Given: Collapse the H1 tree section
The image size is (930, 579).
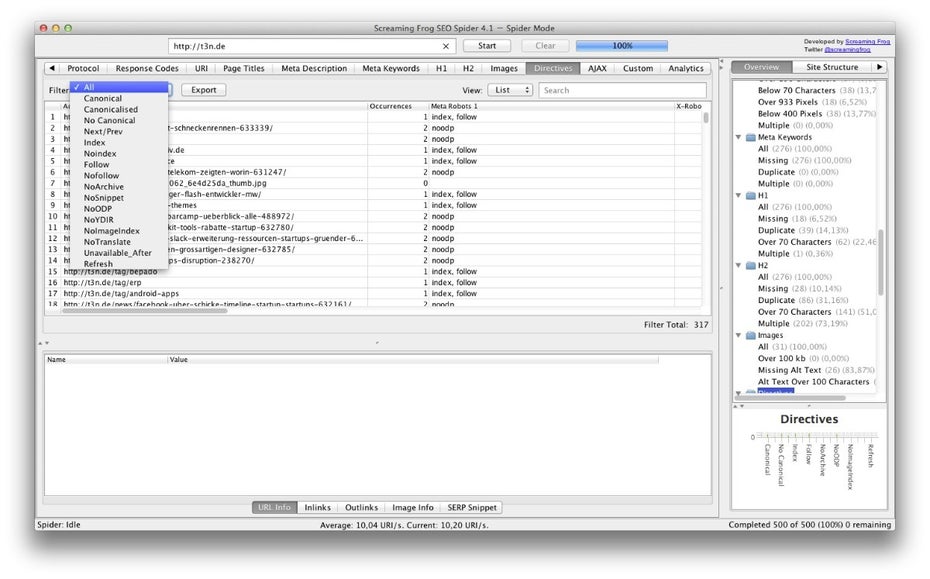Looking at the screenshot, I should coord(738,195).
